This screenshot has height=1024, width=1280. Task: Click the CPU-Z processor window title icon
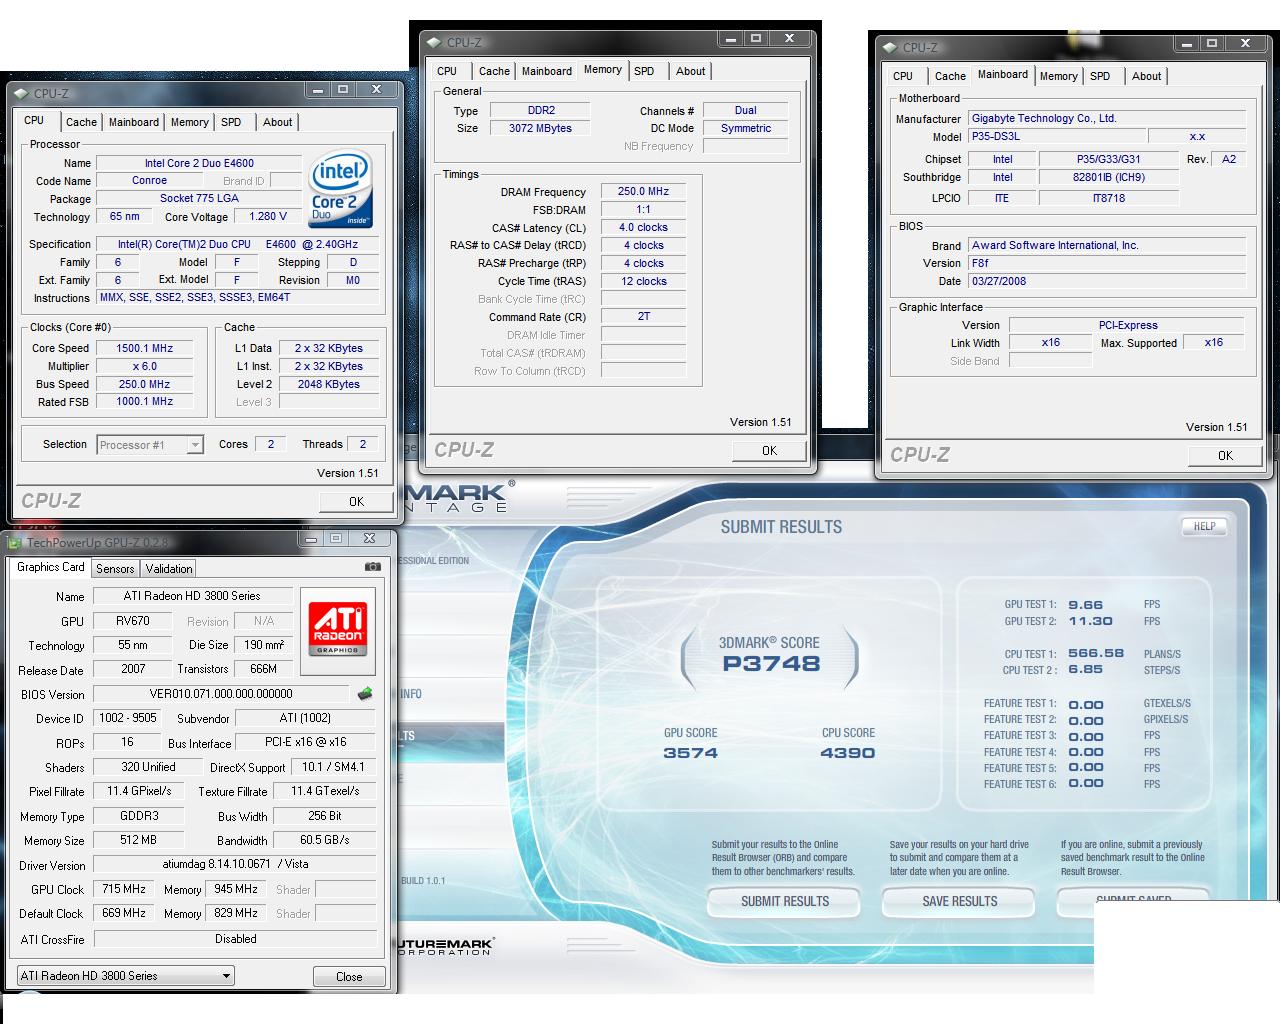tap(20, 93)
